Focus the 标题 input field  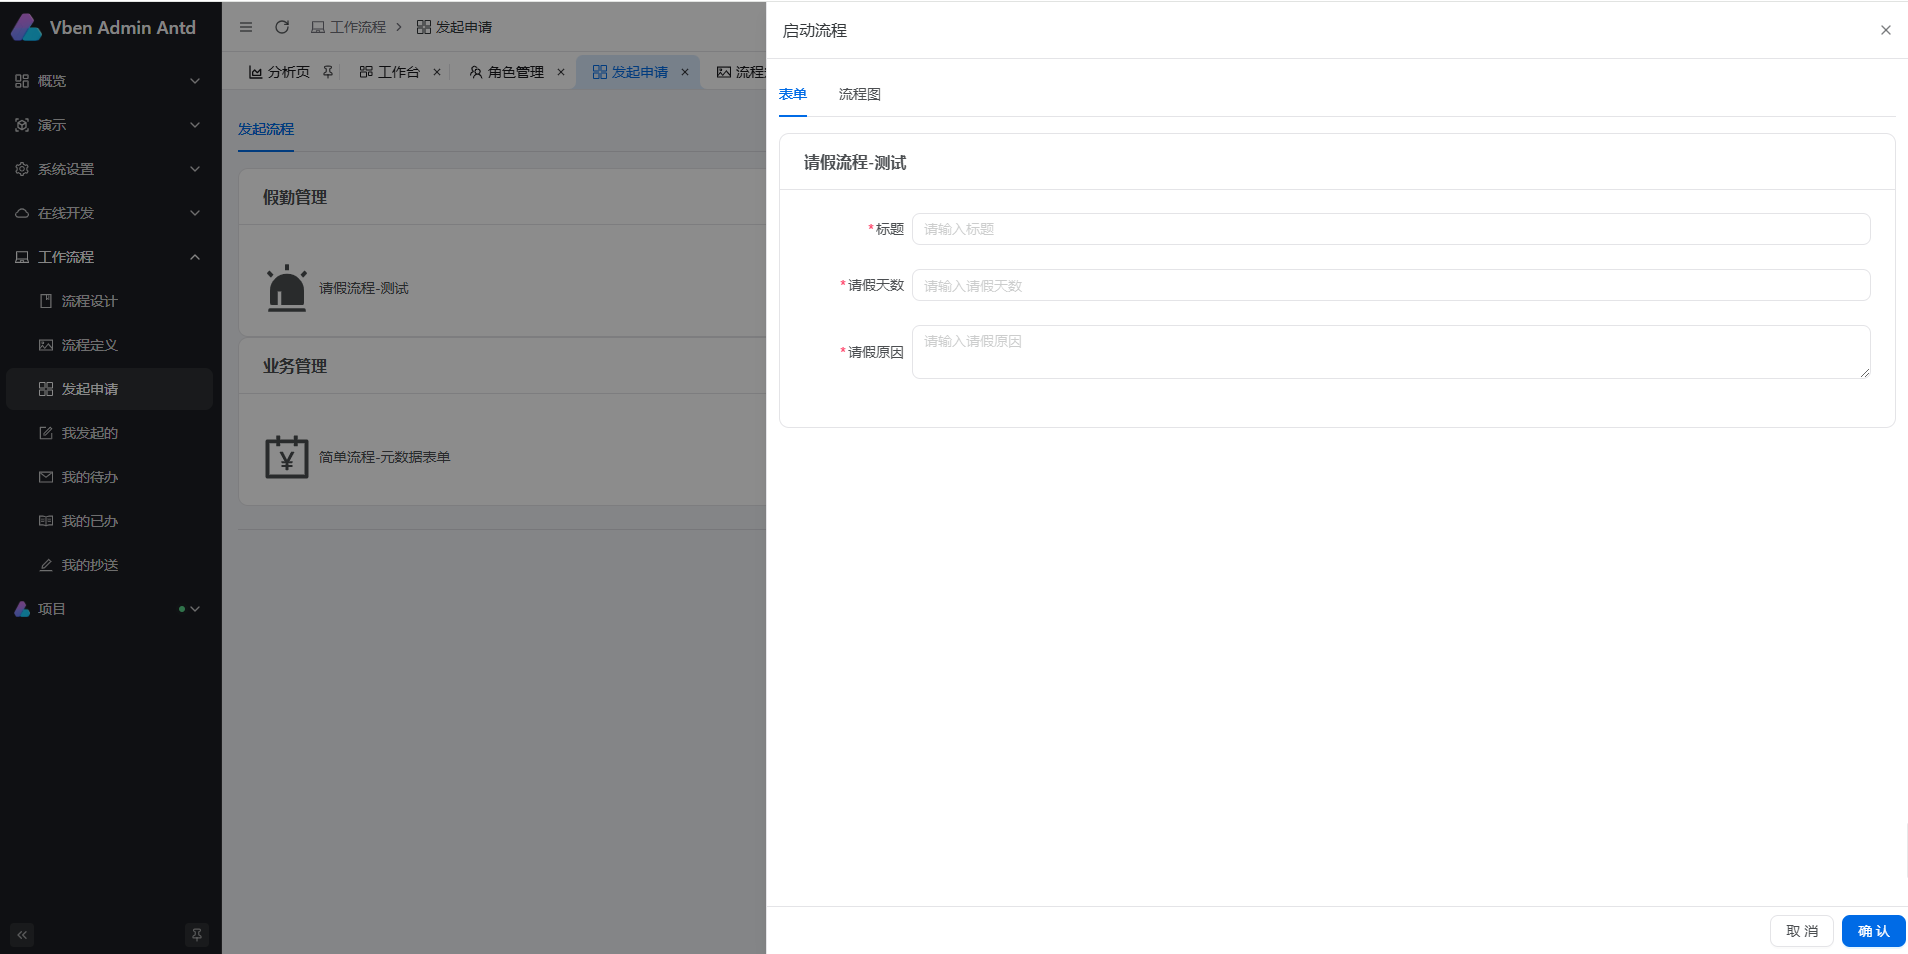click(x=1391, y=229)
